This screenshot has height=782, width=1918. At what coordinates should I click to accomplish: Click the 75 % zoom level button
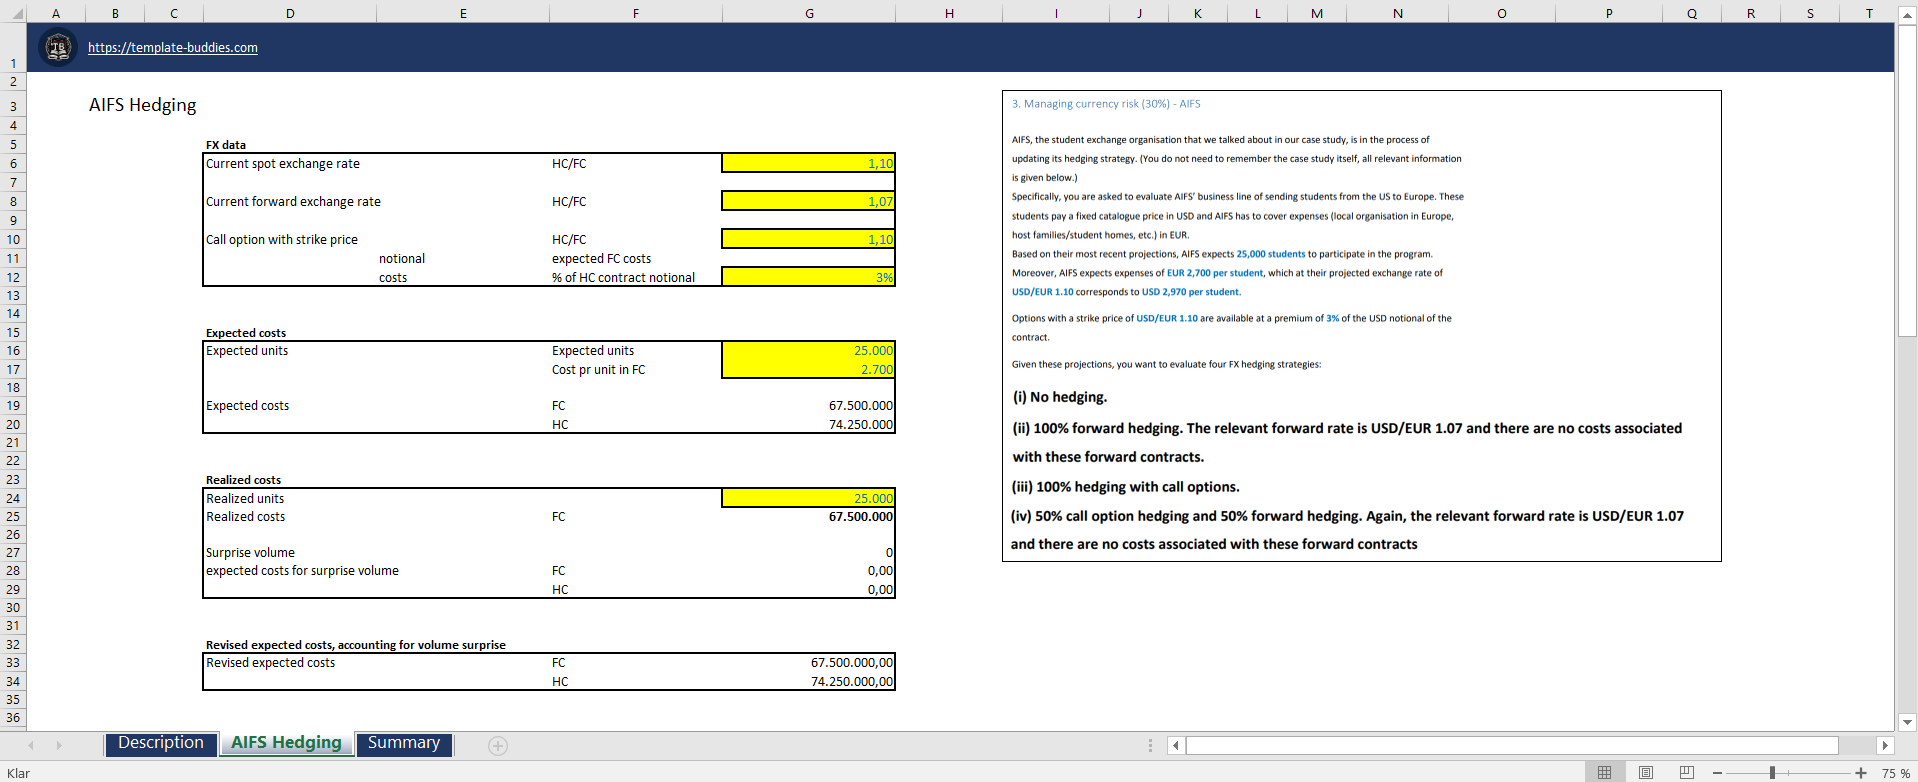coord(1896,773)
